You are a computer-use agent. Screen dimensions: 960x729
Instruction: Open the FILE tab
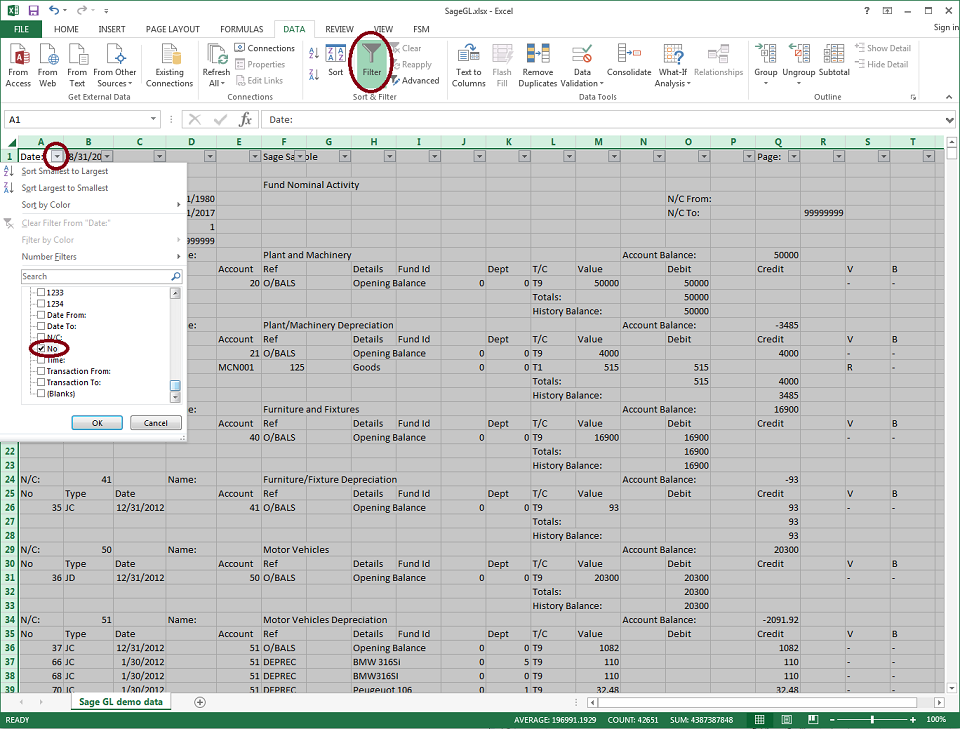(21, 29)
